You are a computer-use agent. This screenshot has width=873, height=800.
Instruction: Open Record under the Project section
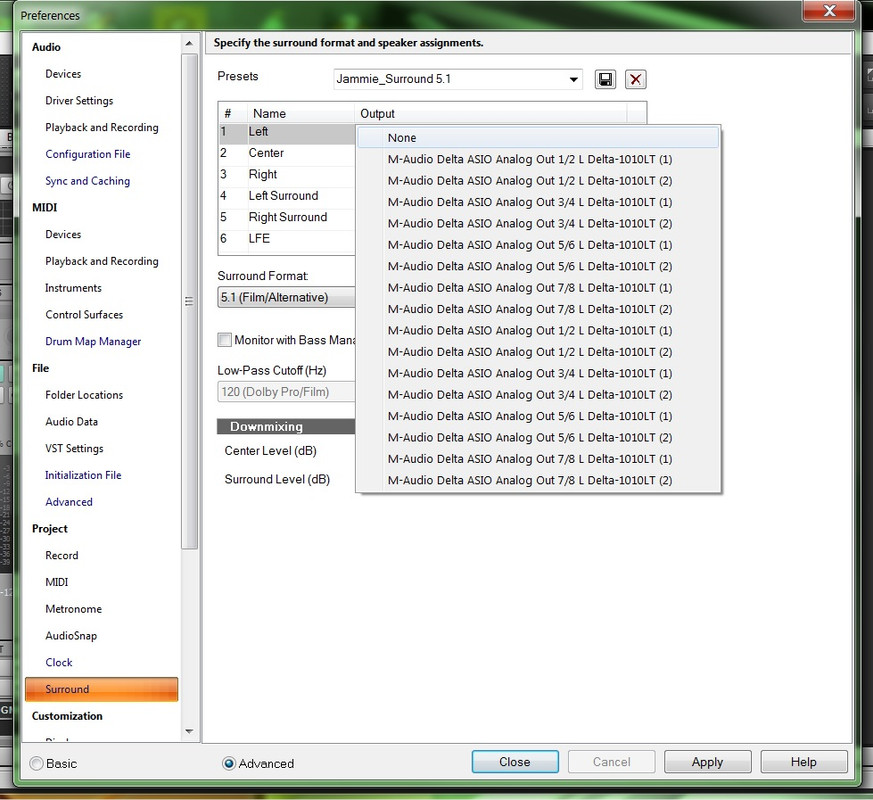[61, 555]
